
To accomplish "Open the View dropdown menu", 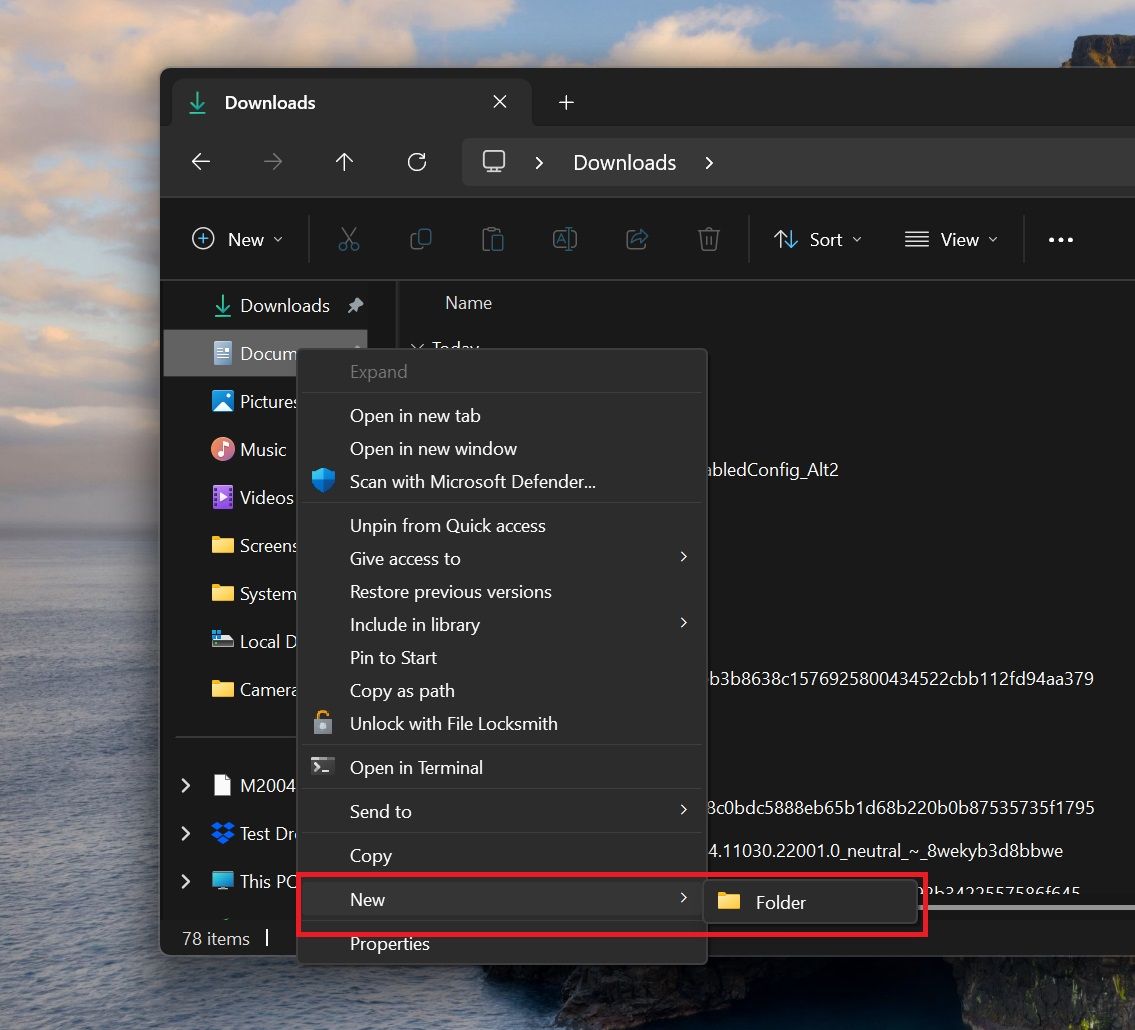I will (950, 239).
